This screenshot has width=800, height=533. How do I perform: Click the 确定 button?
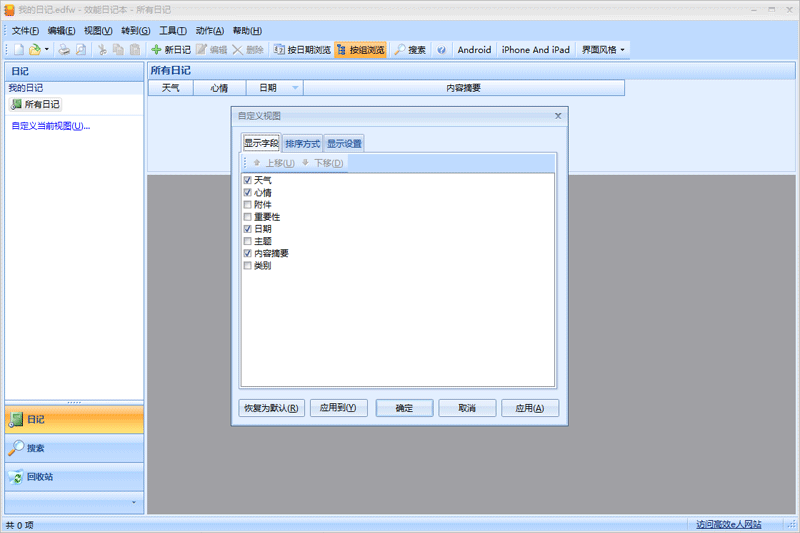(404, 408)
